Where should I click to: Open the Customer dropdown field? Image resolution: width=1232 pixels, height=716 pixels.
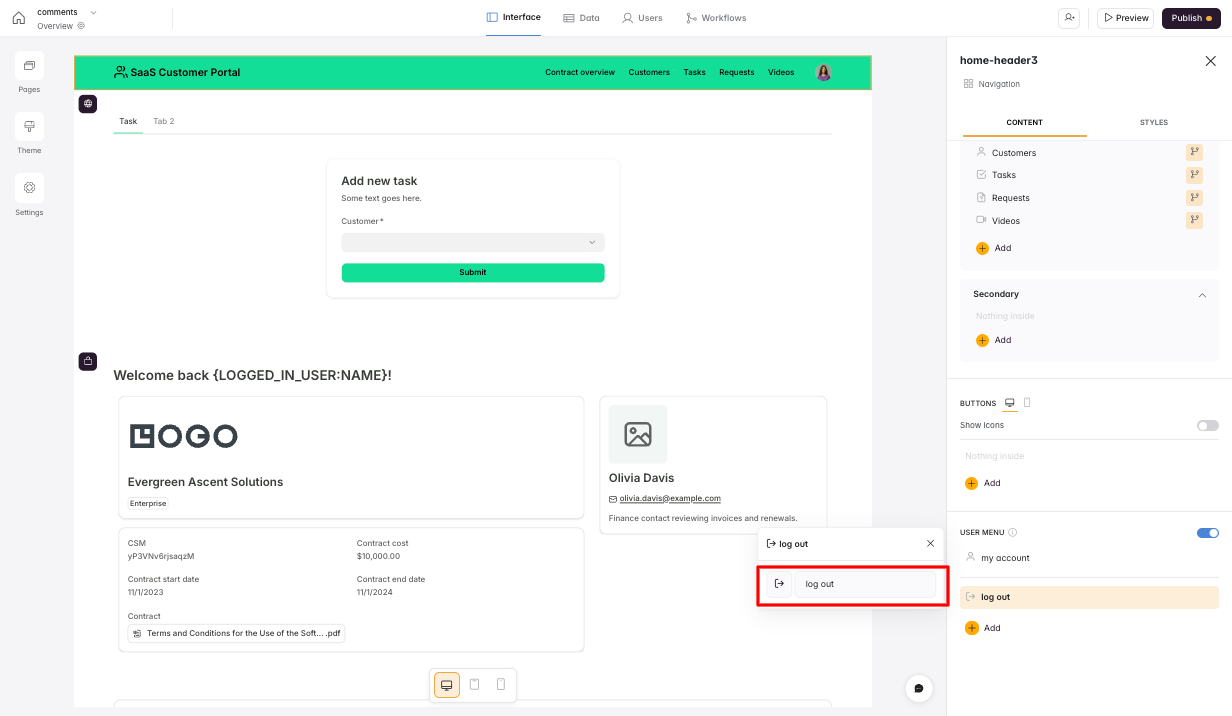point(472,243)
